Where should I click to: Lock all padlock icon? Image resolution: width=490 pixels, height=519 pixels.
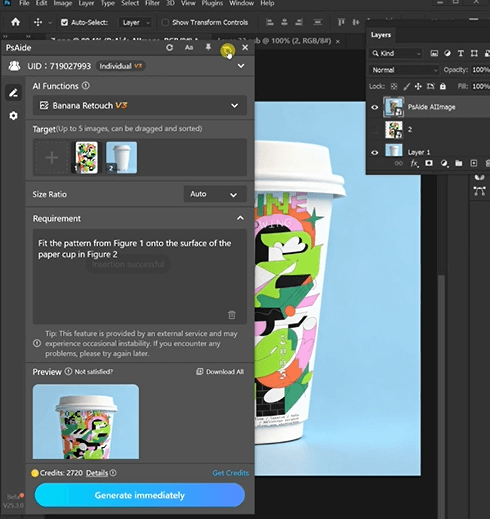click(443, 86)
